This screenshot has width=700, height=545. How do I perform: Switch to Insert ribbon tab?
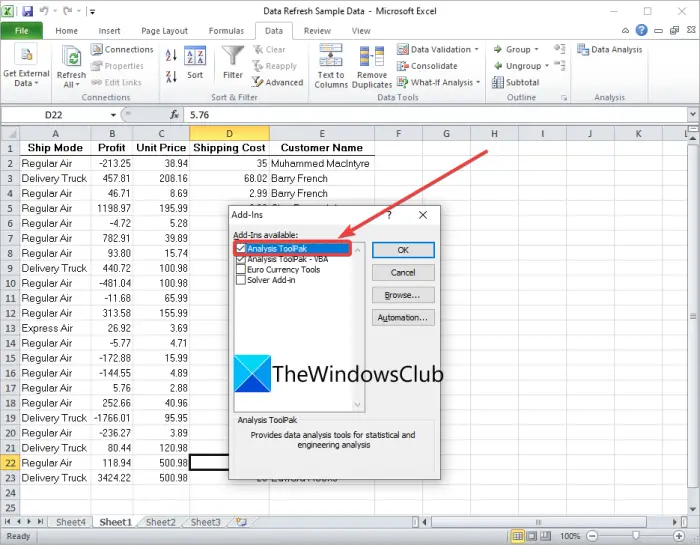pos(109,30)
